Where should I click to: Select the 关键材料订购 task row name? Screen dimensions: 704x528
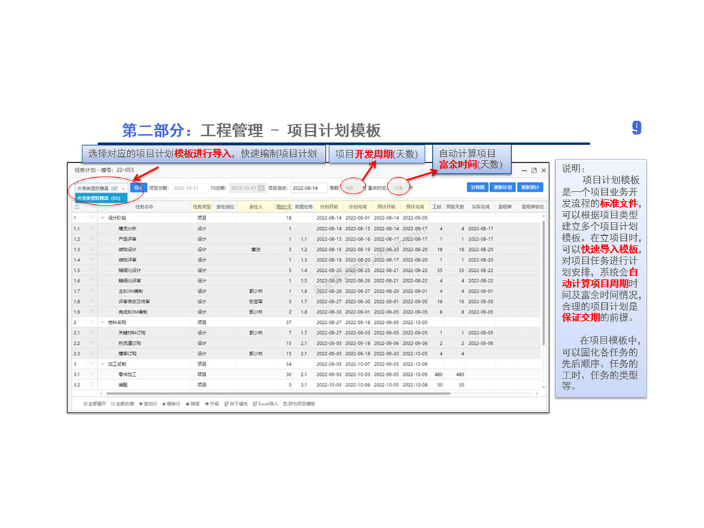[x=132, y=333]
